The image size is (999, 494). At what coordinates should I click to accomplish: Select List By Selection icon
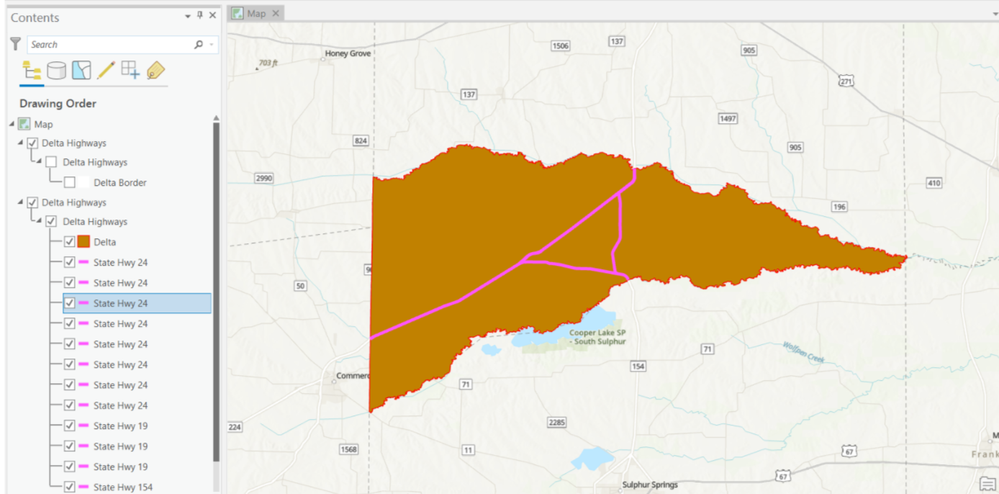81,70
